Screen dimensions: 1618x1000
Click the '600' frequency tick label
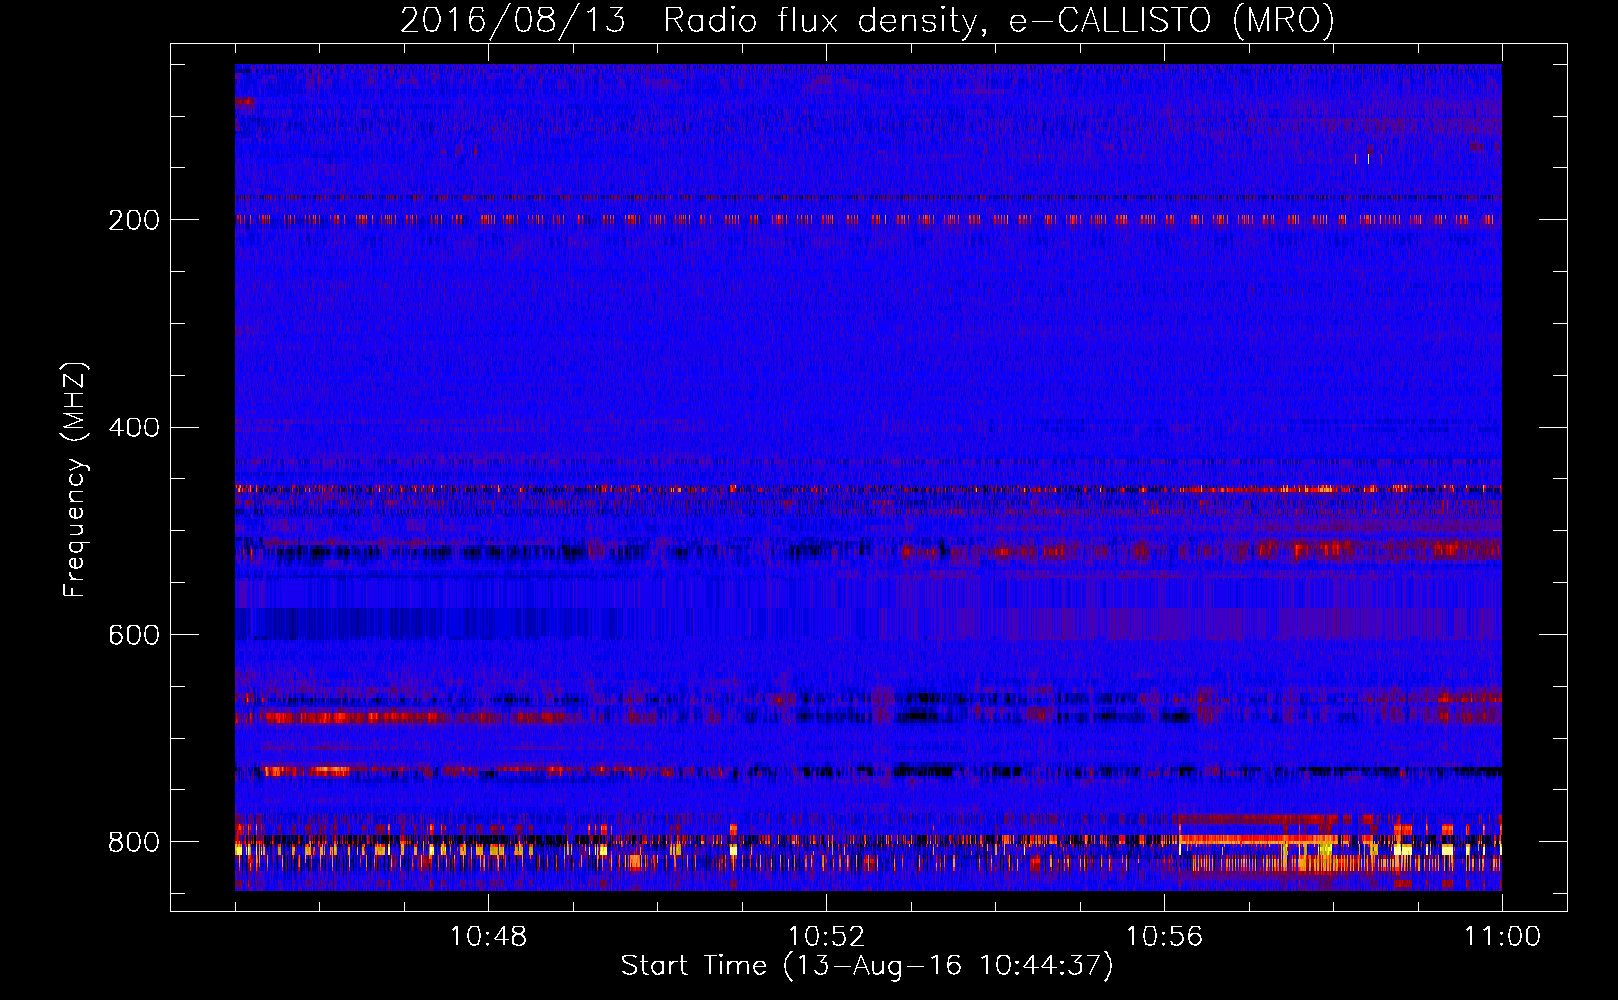(x=134, y=636)
